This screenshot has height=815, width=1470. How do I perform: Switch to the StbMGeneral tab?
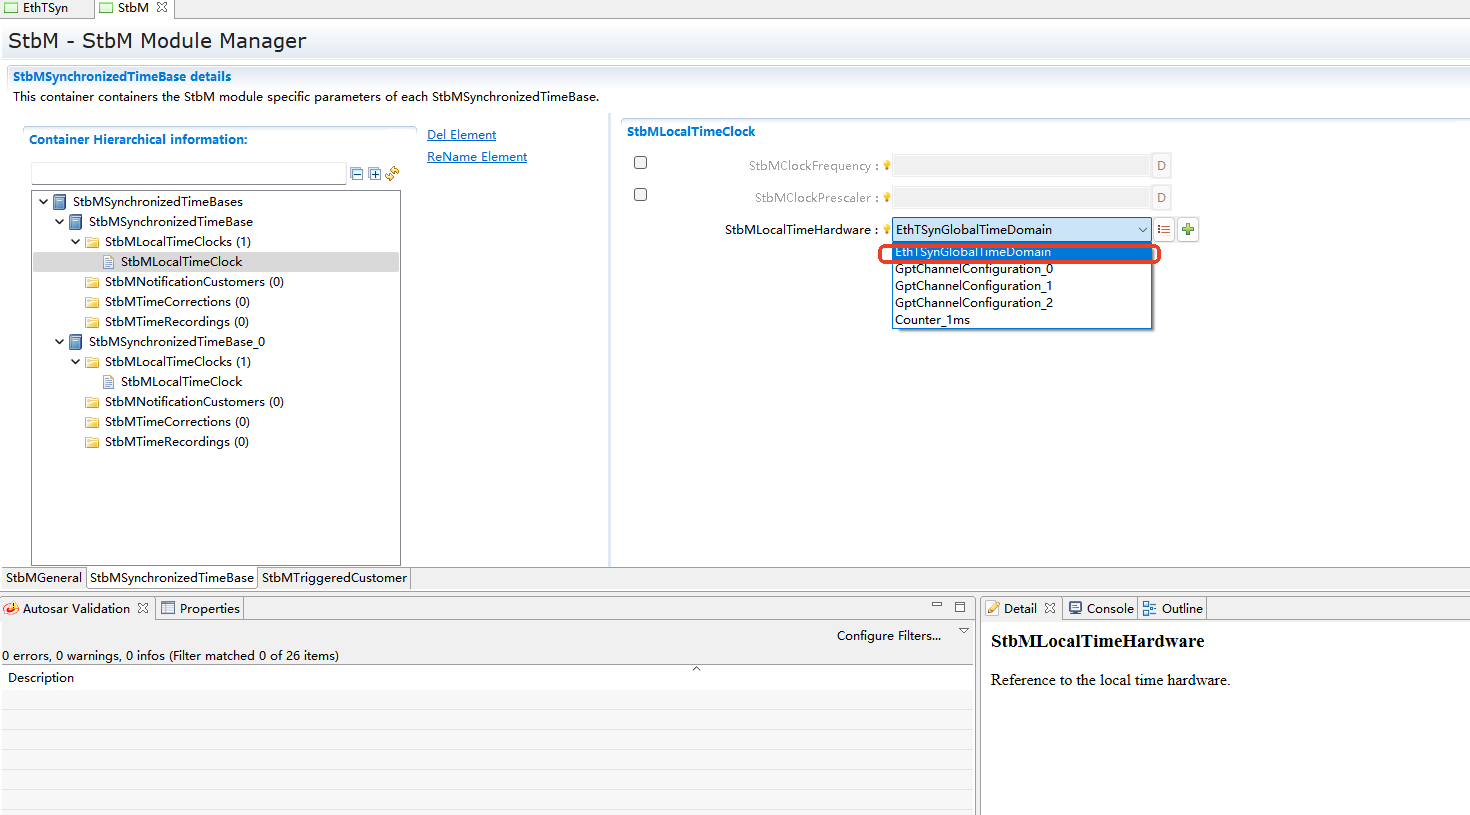click(x=44, y=578)
